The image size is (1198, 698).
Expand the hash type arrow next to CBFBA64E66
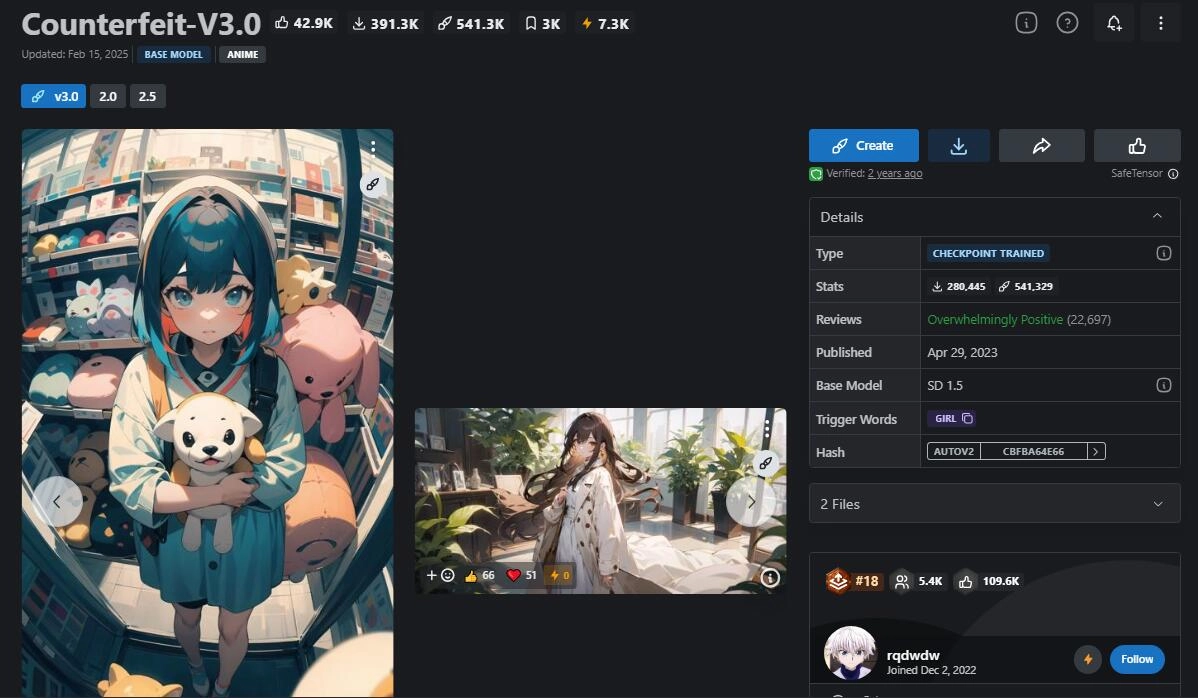point(1096,451)
